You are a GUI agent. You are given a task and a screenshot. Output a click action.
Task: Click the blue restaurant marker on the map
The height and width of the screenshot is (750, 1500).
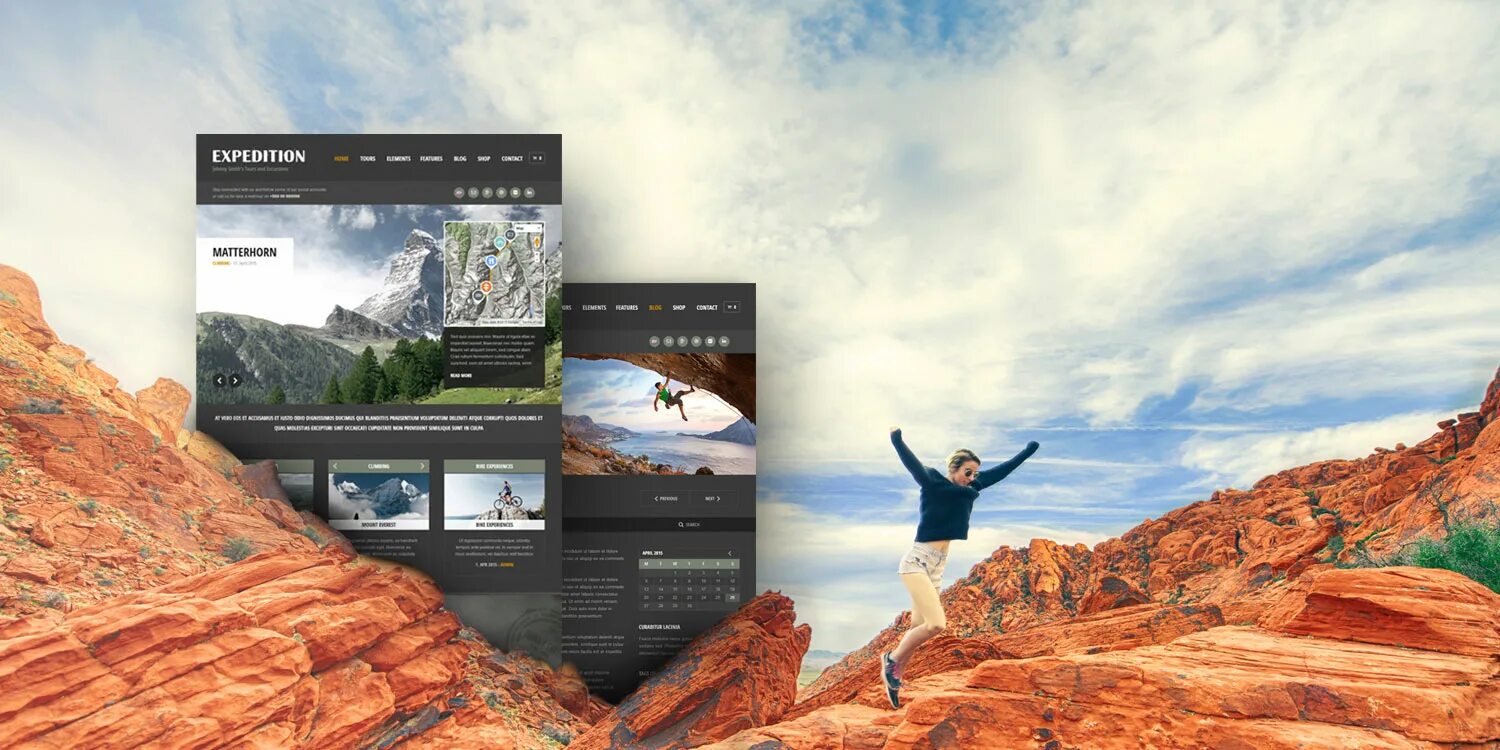491,261
